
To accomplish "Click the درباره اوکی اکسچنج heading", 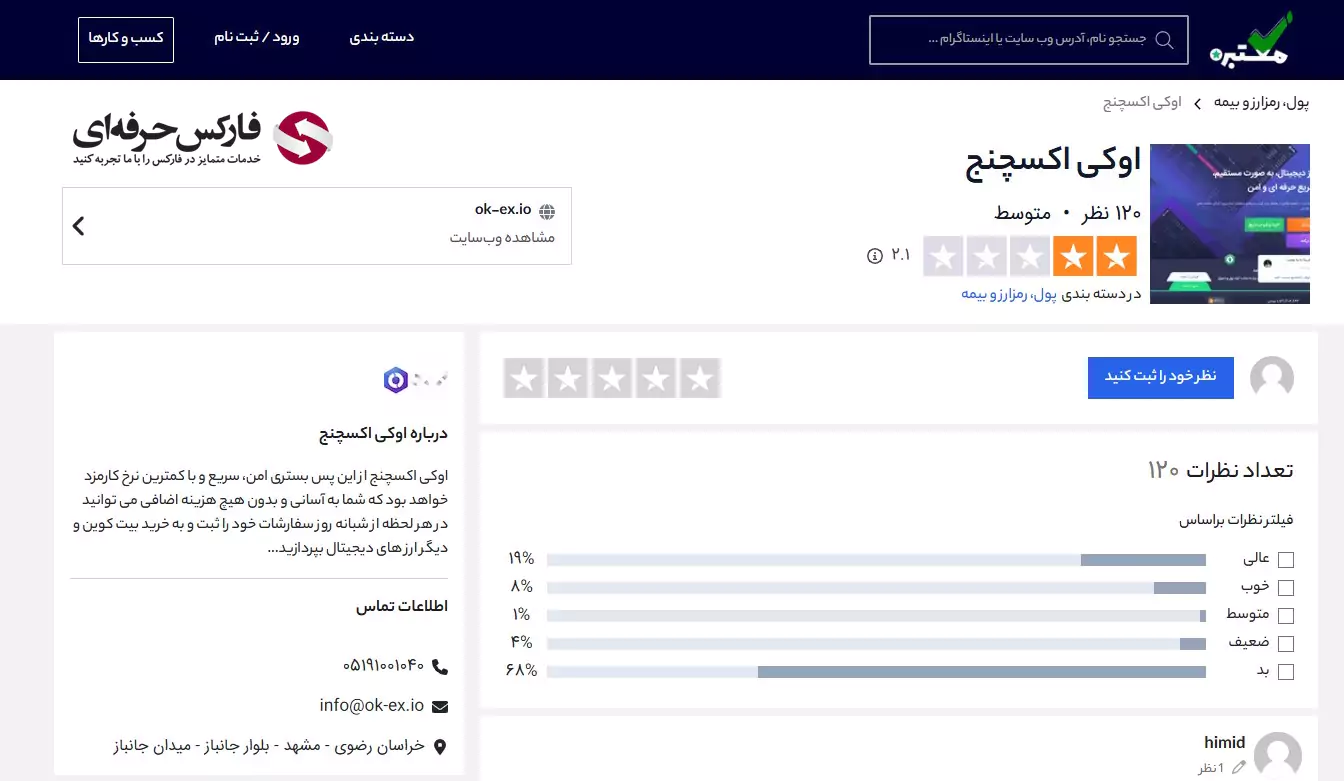I will [x=383, y=434].
